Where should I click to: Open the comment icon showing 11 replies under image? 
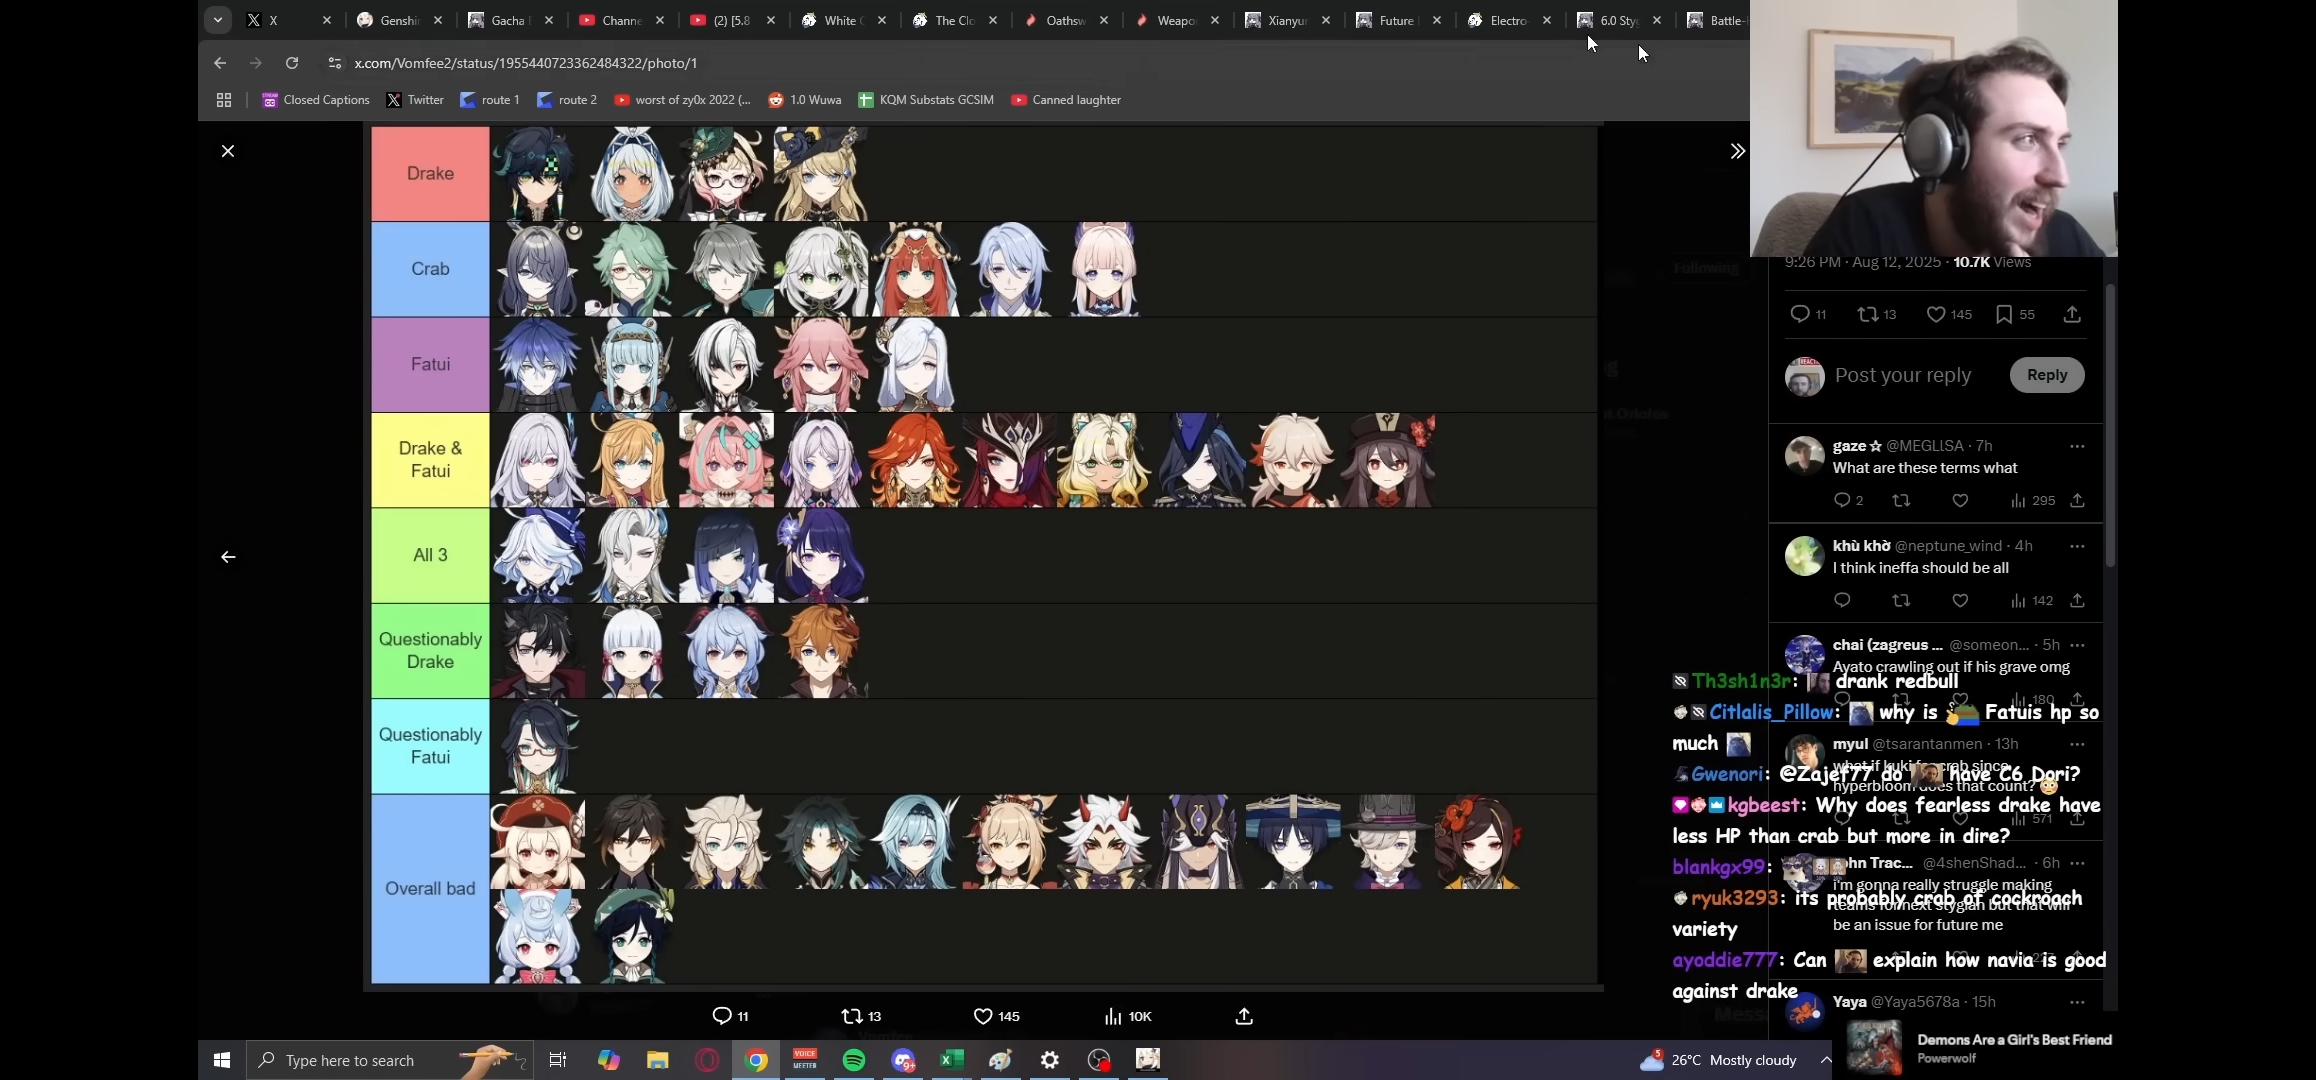[722, 1016]
